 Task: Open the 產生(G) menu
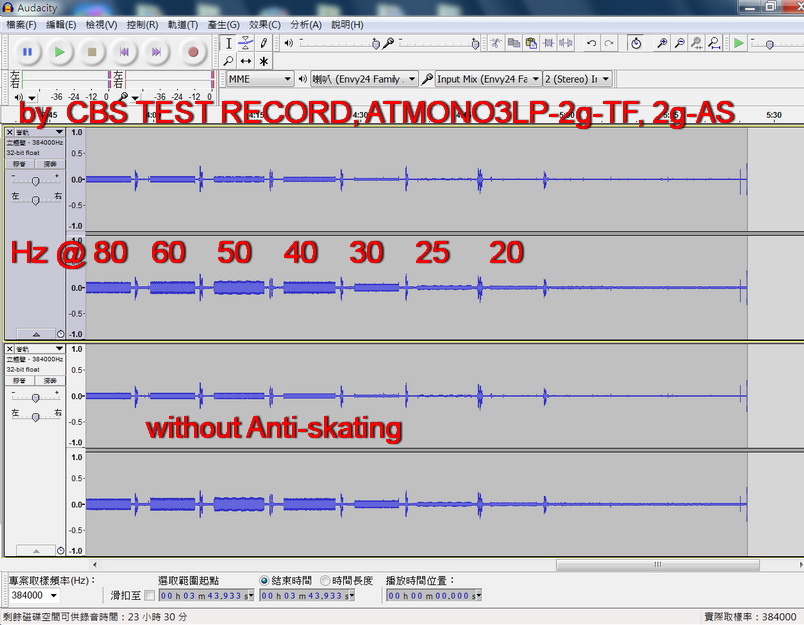(224, 25)
